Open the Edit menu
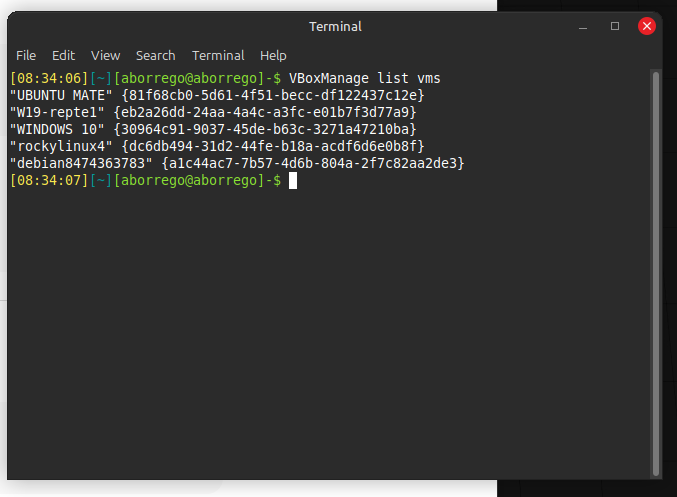The image size is (677, 497). pyautogui.click(x=63, y=55)
